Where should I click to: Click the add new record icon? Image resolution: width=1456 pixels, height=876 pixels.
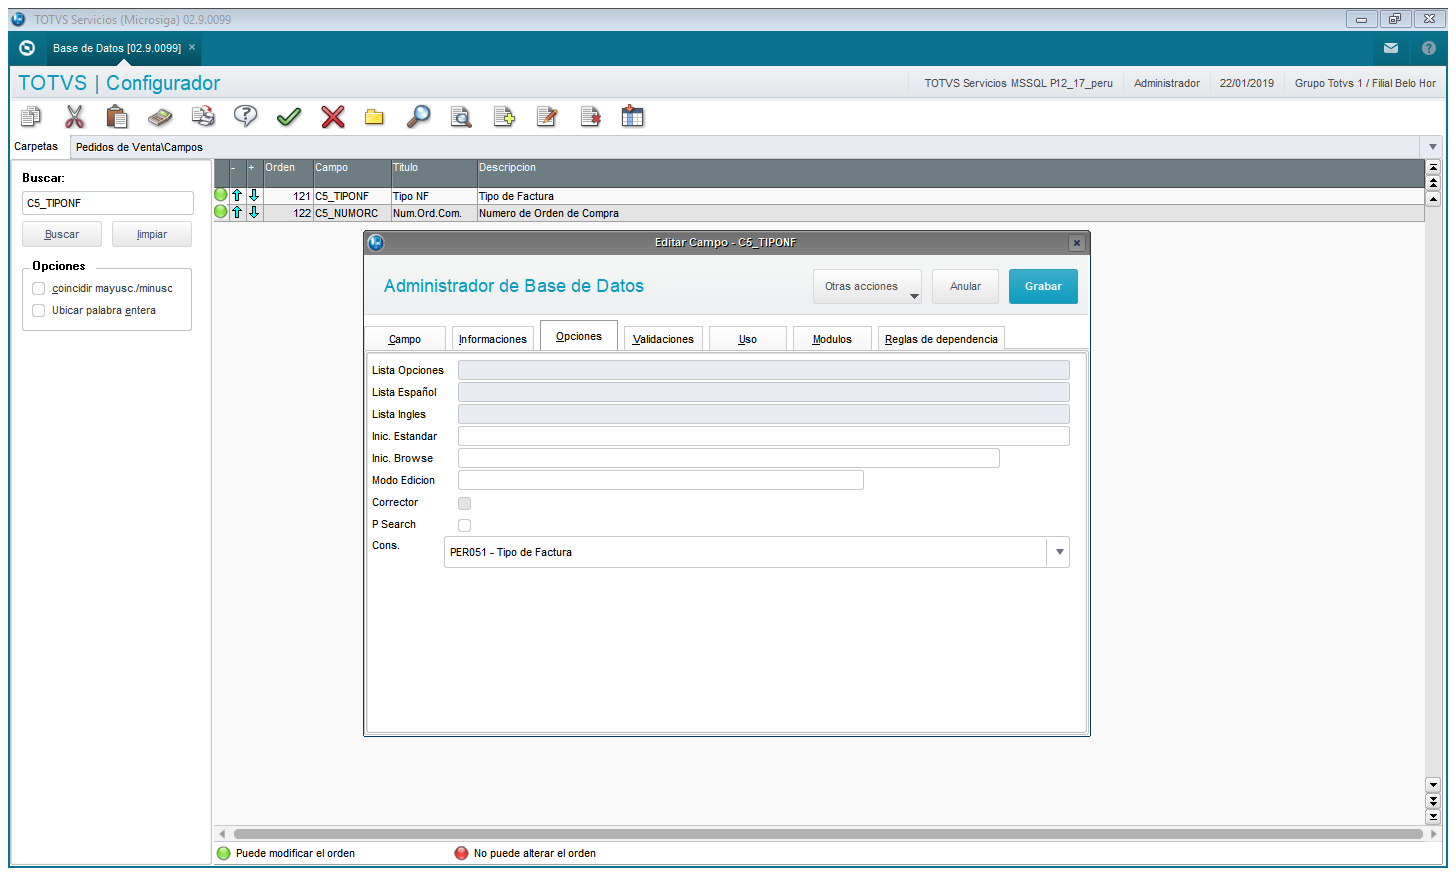(504, 117)
